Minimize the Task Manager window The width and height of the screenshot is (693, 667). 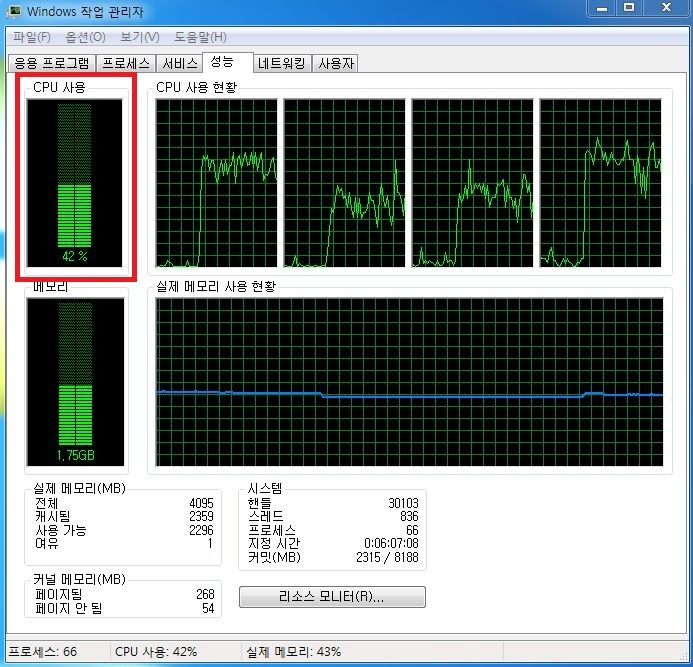[602, 8]
